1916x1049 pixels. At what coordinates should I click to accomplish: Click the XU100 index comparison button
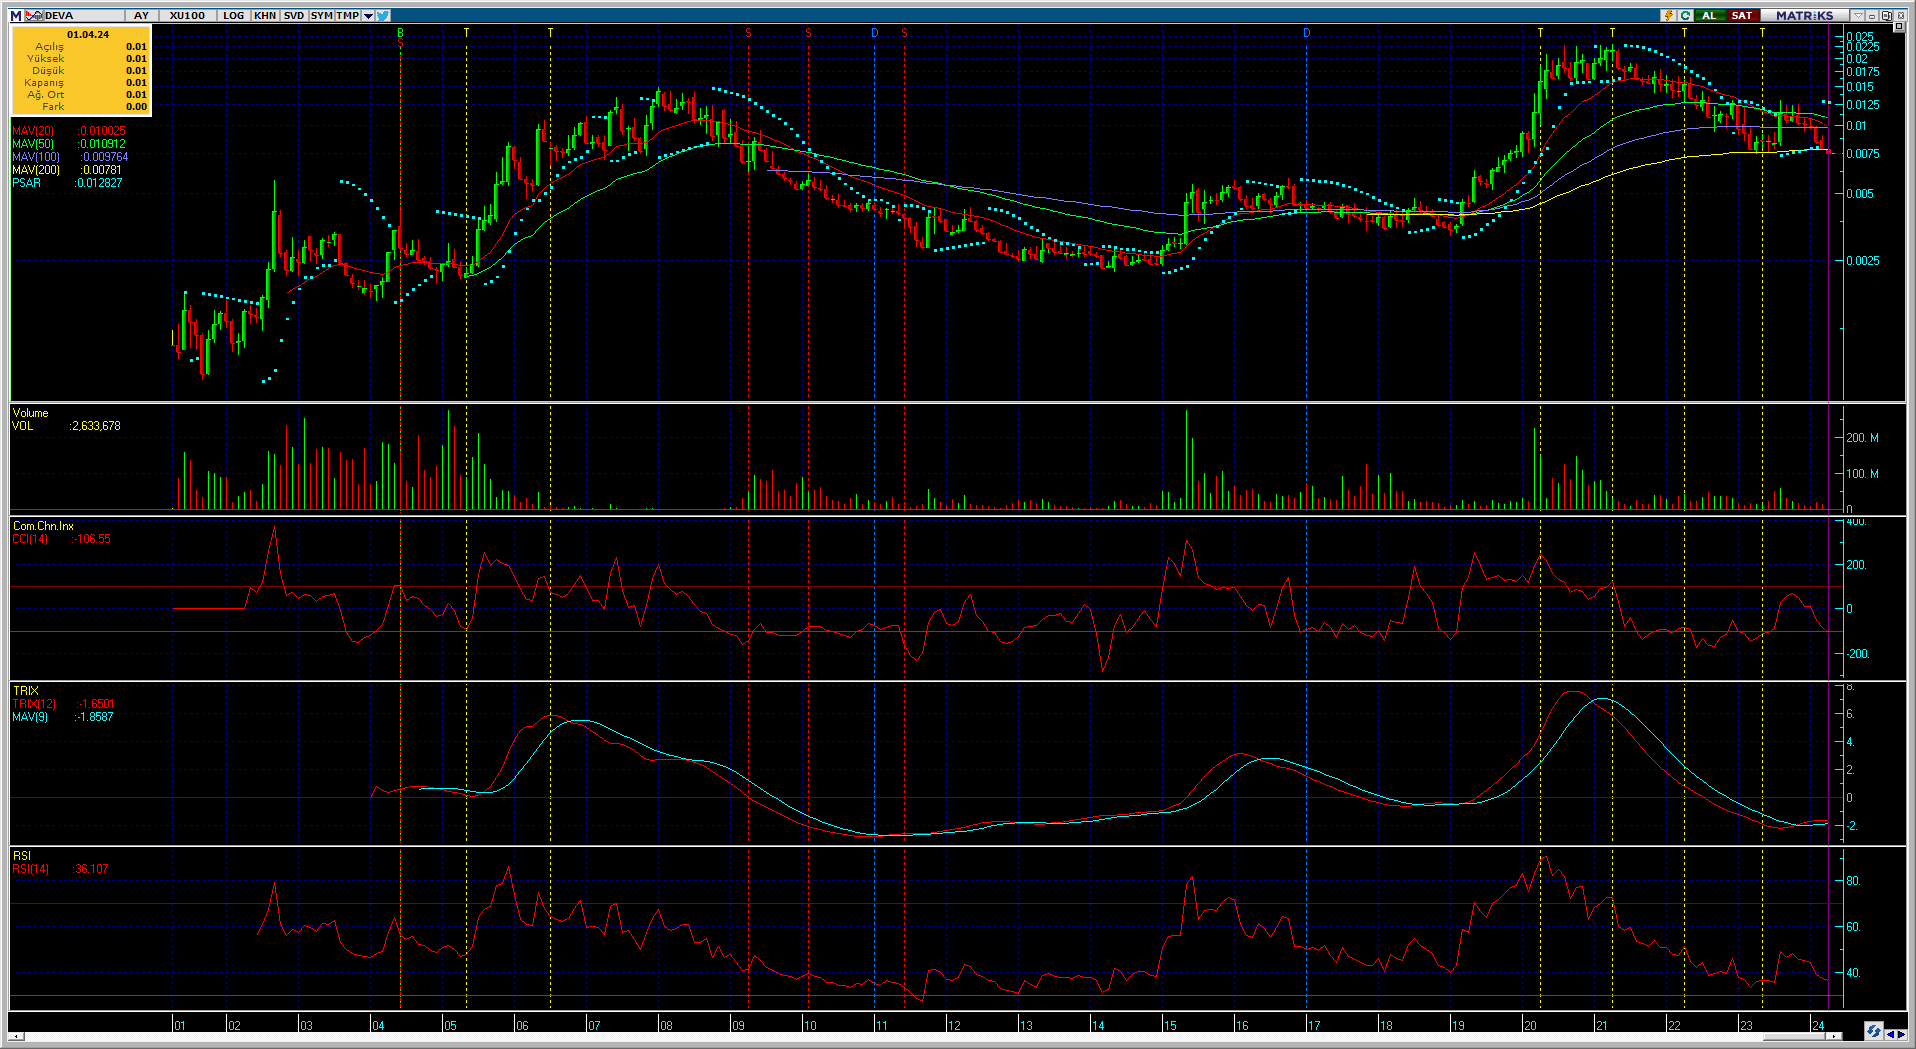(x=187, y=15)
